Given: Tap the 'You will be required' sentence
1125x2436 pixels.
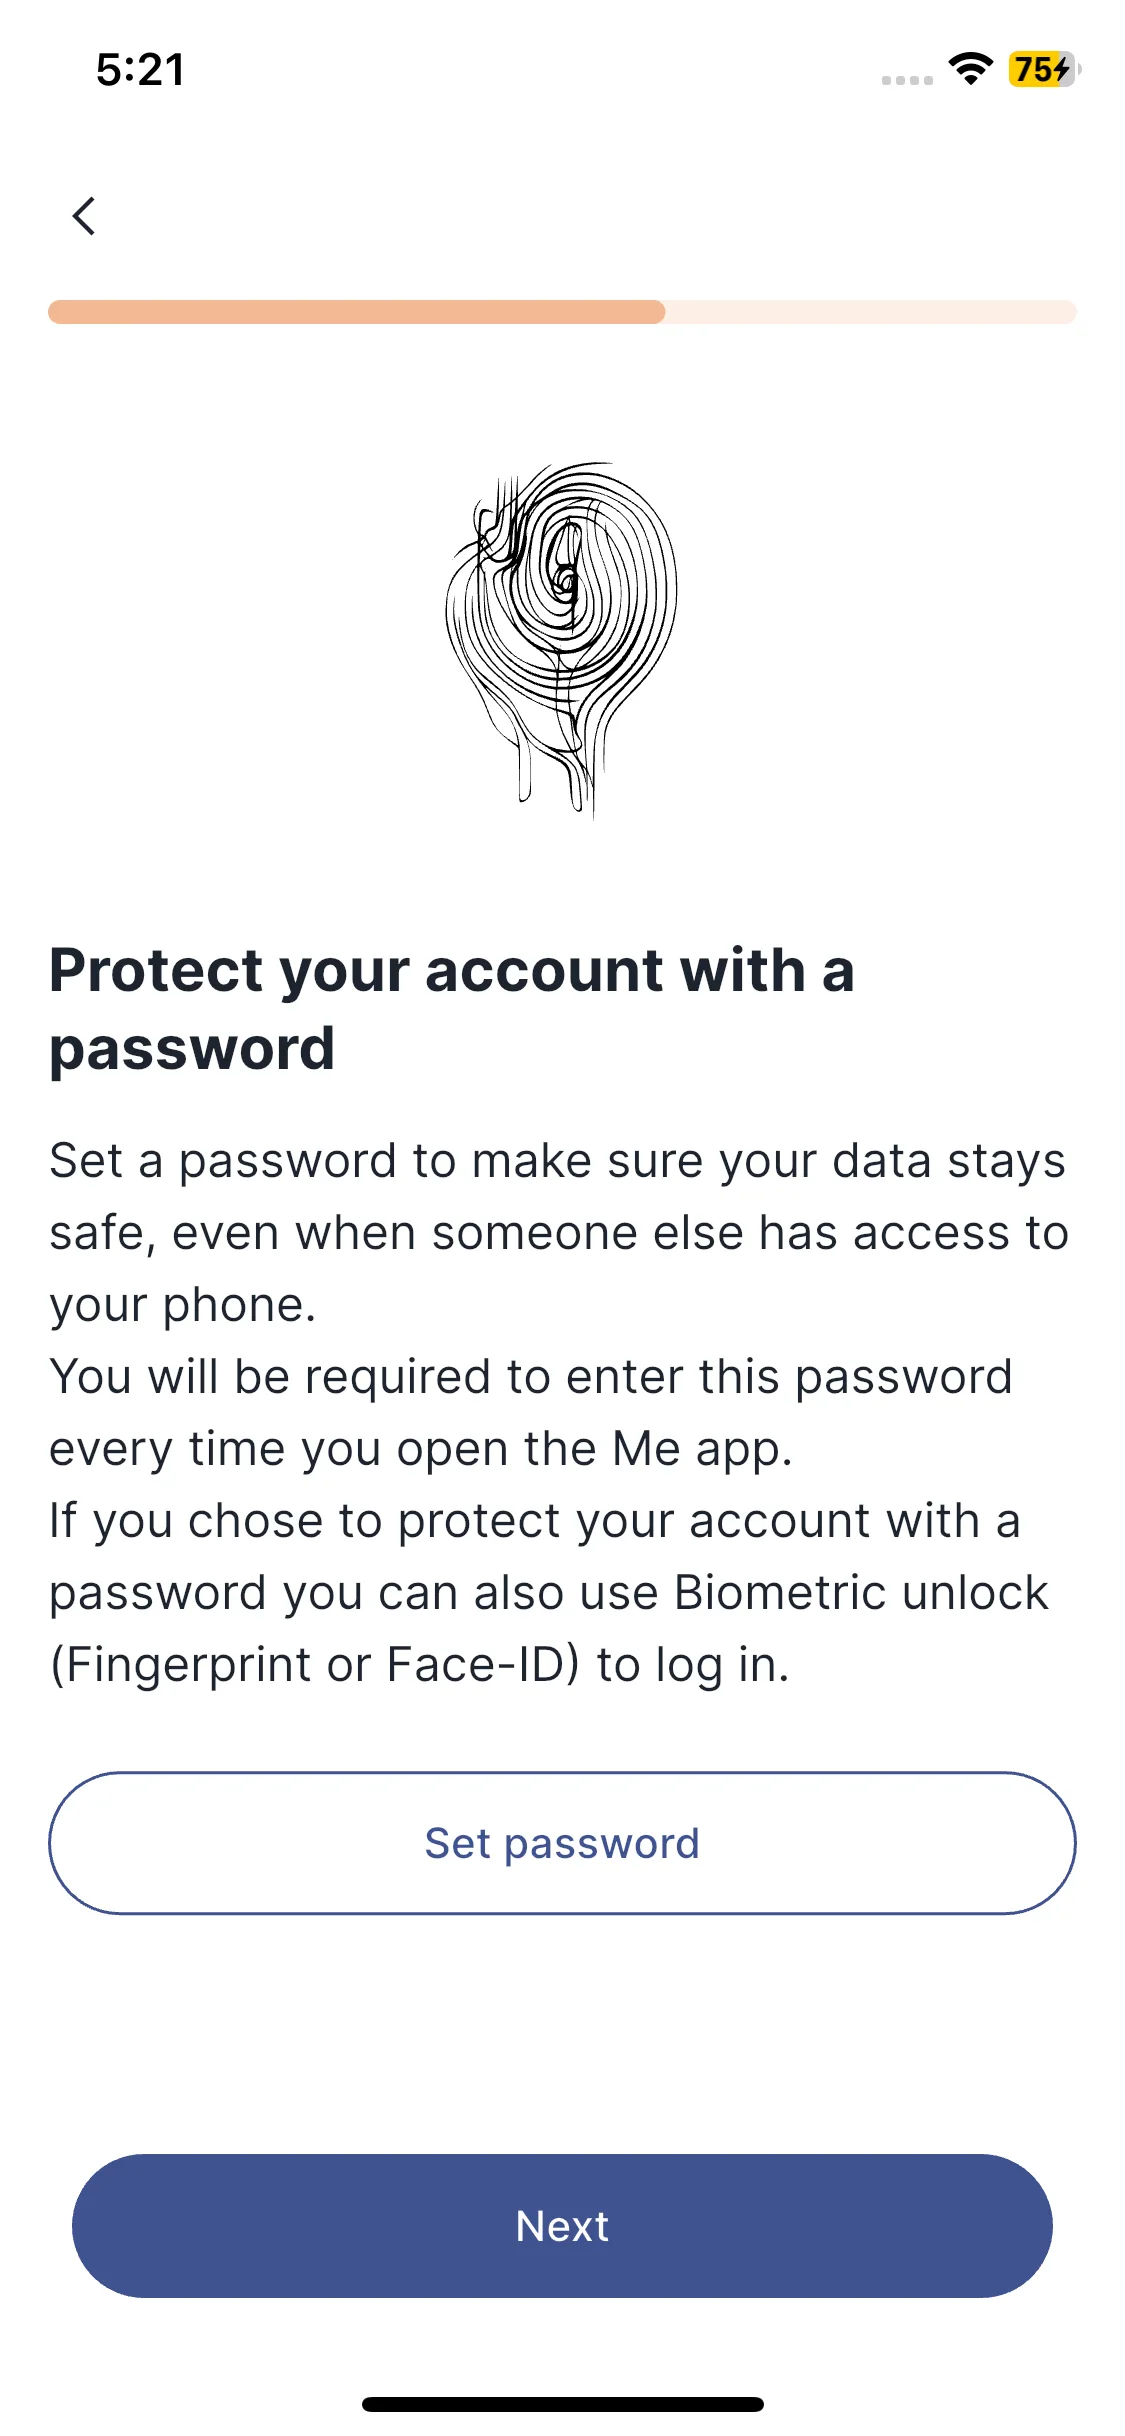Looking at the screenshot, I should (x=531, y=1413).
